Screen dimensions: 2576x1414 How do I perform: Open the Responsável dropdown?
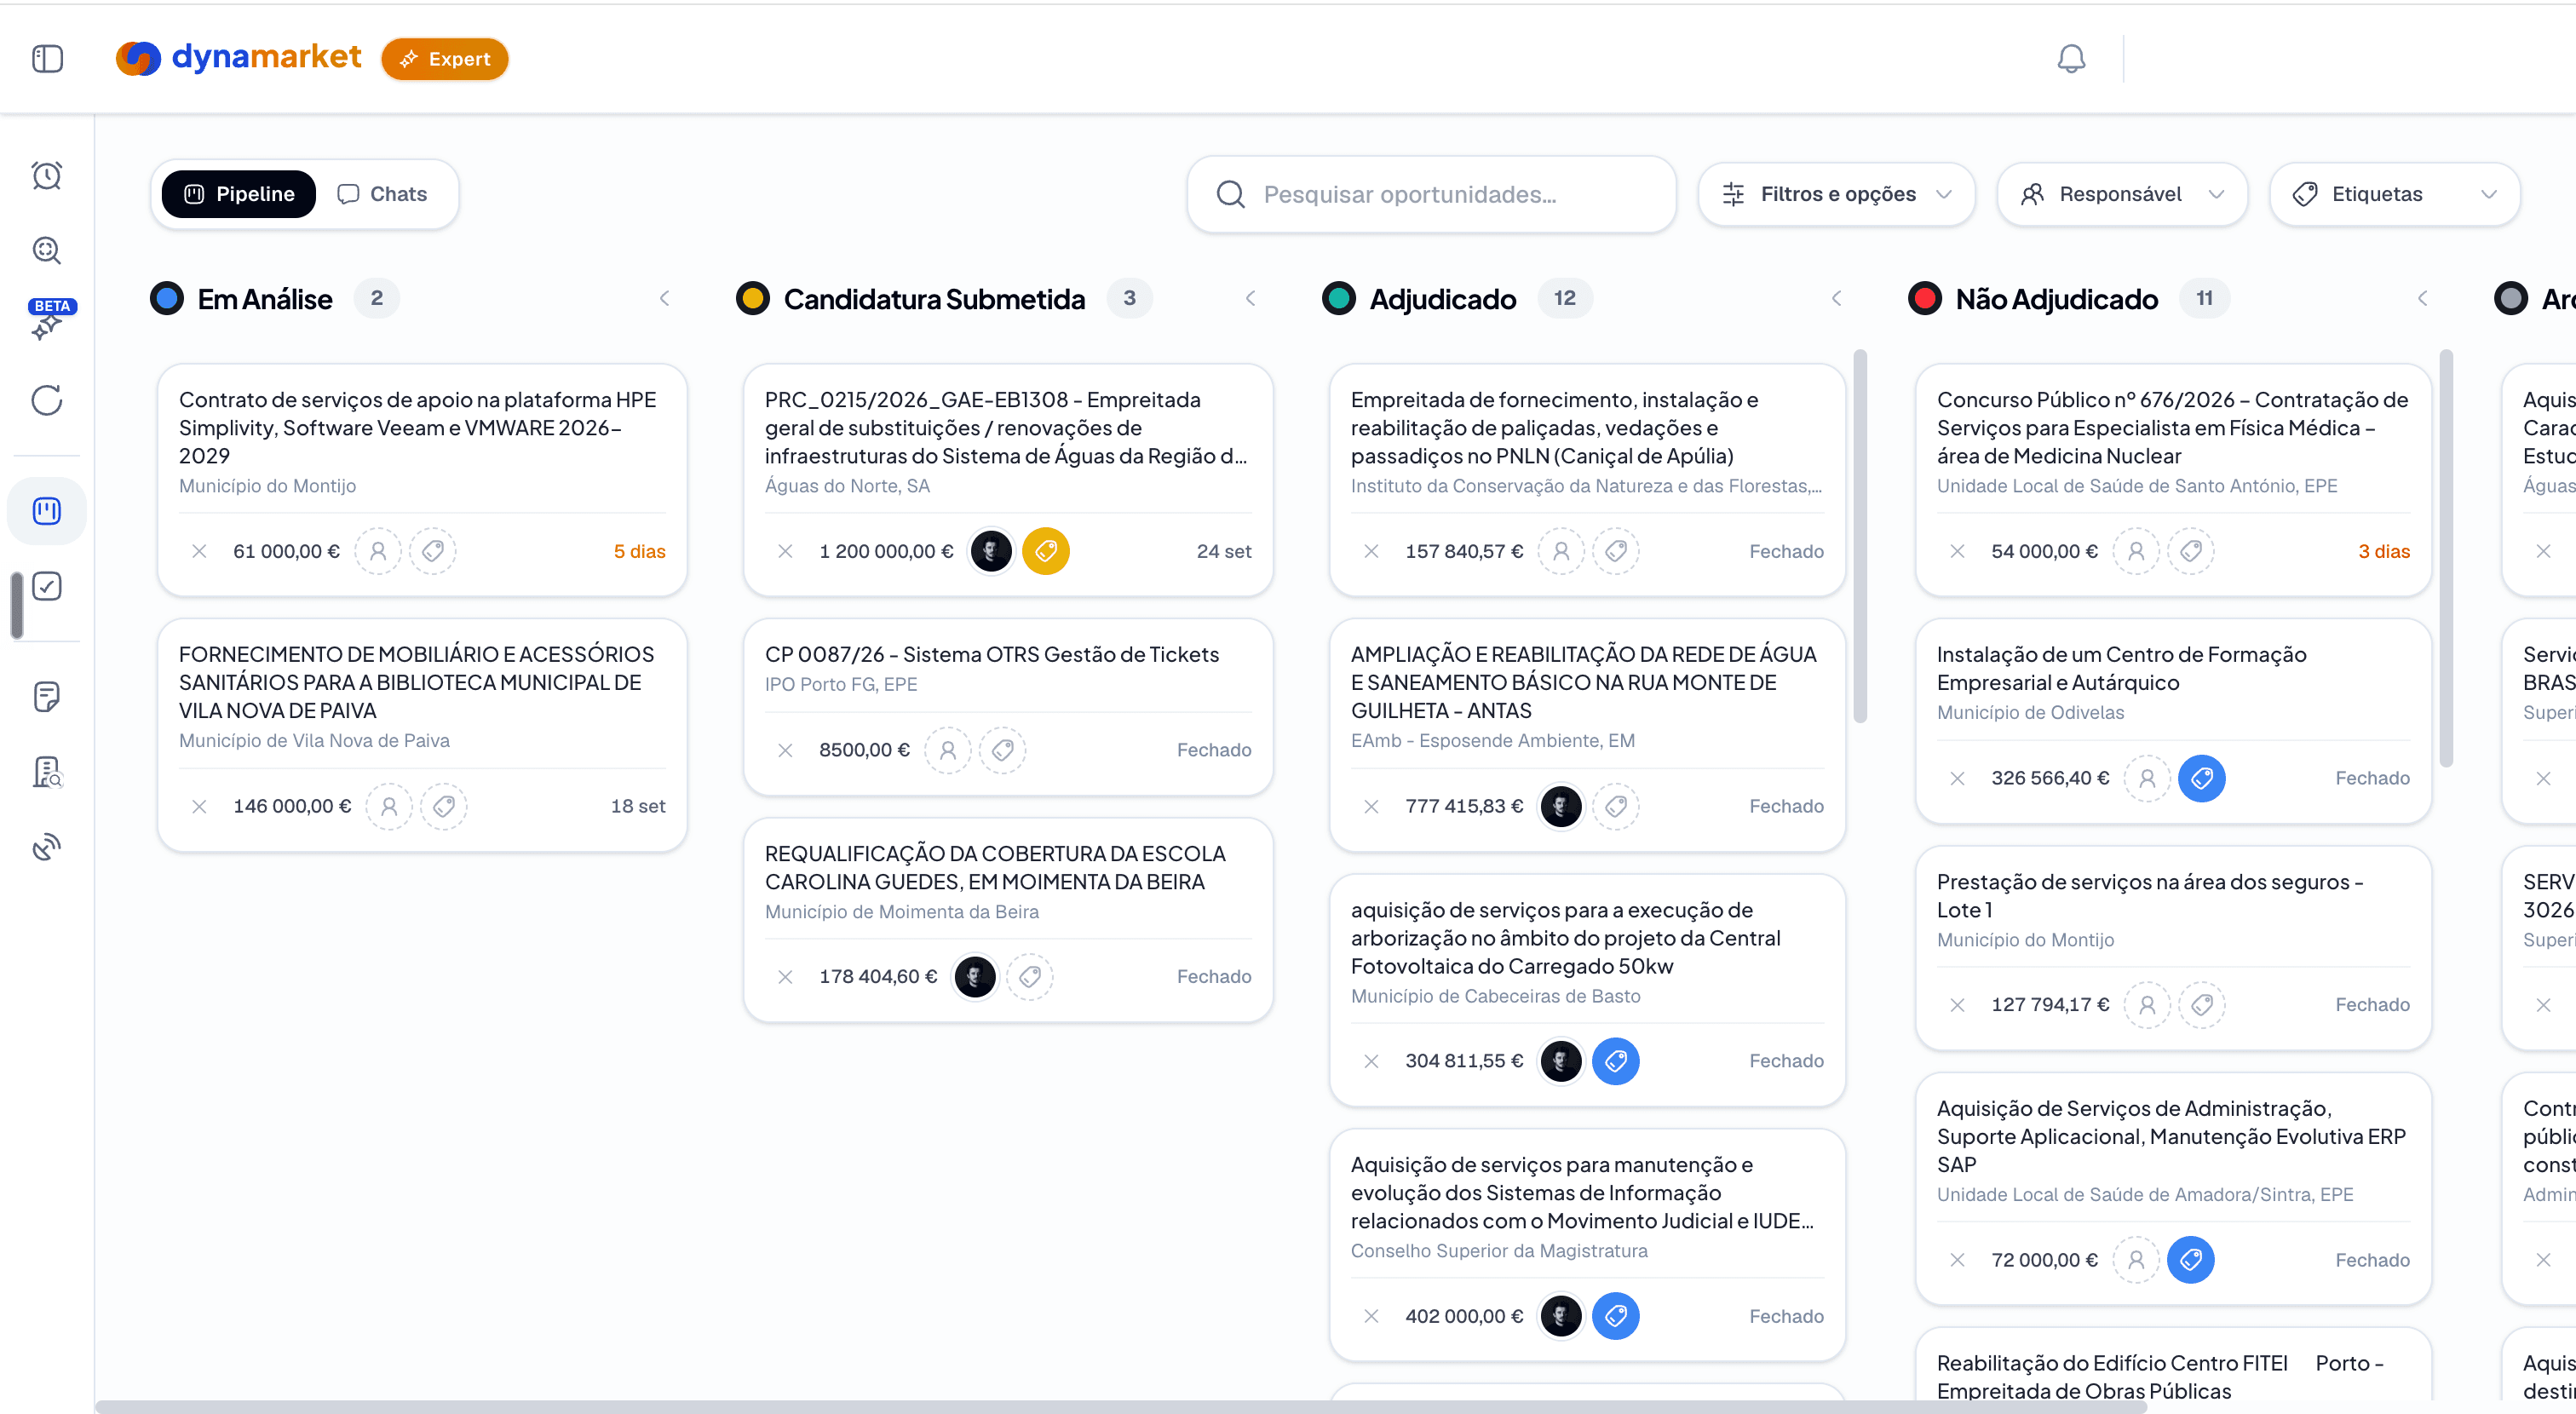click(x=2122, y=194)
